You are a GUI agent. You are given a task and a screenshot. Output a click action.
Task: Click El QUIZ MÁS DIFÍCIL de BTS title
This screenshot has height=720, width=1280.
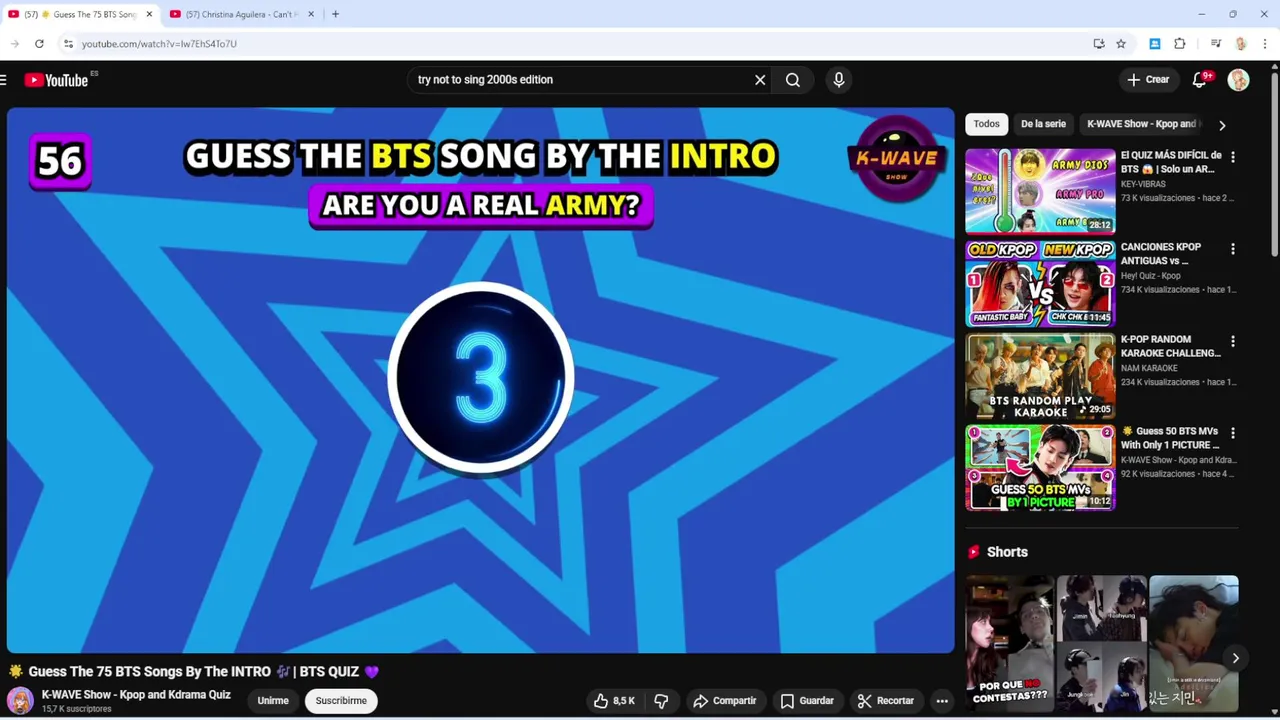tap(1171, 162)
